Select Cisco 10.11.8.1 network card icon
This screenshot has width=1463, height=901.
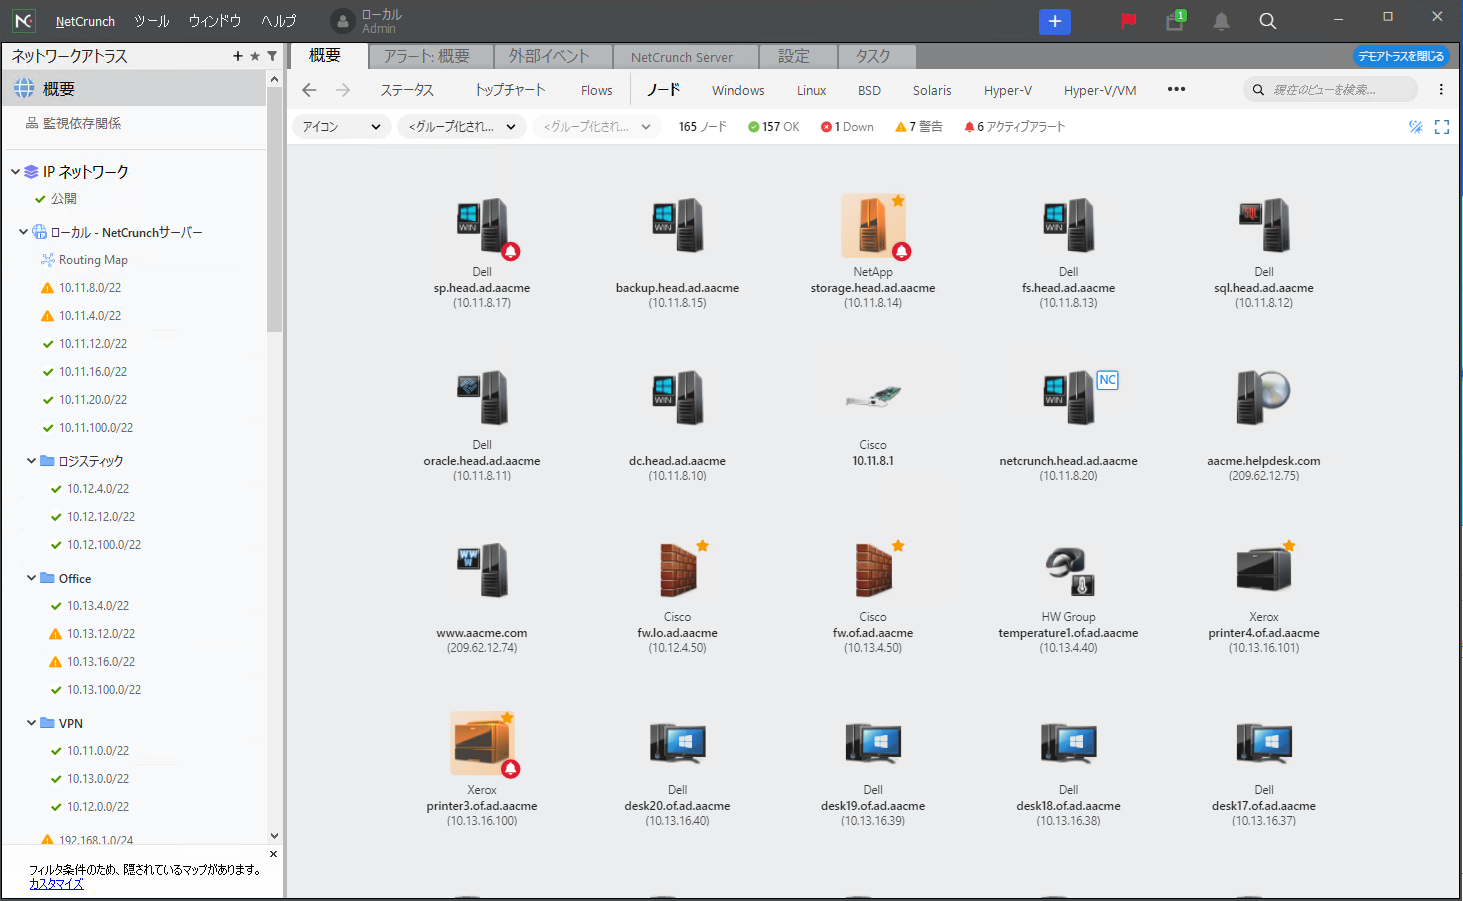(874, 397)
